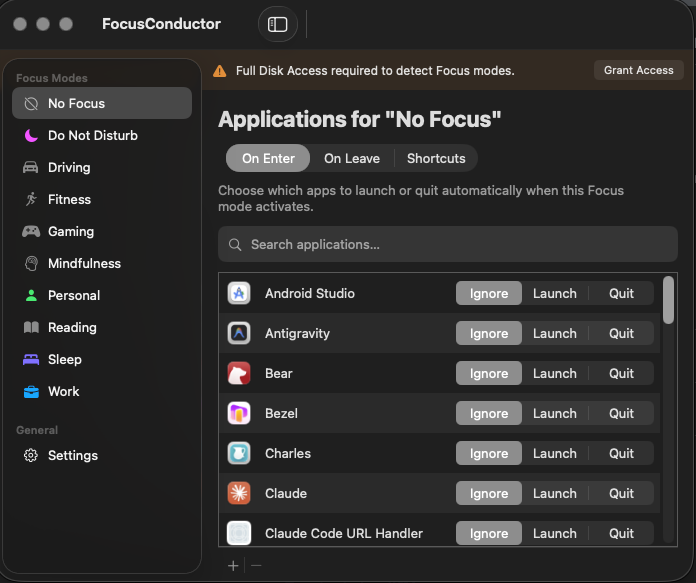This screenshot has height=583, width=696.
Task: Set Bezel to Quit
Action: (621, 413)
